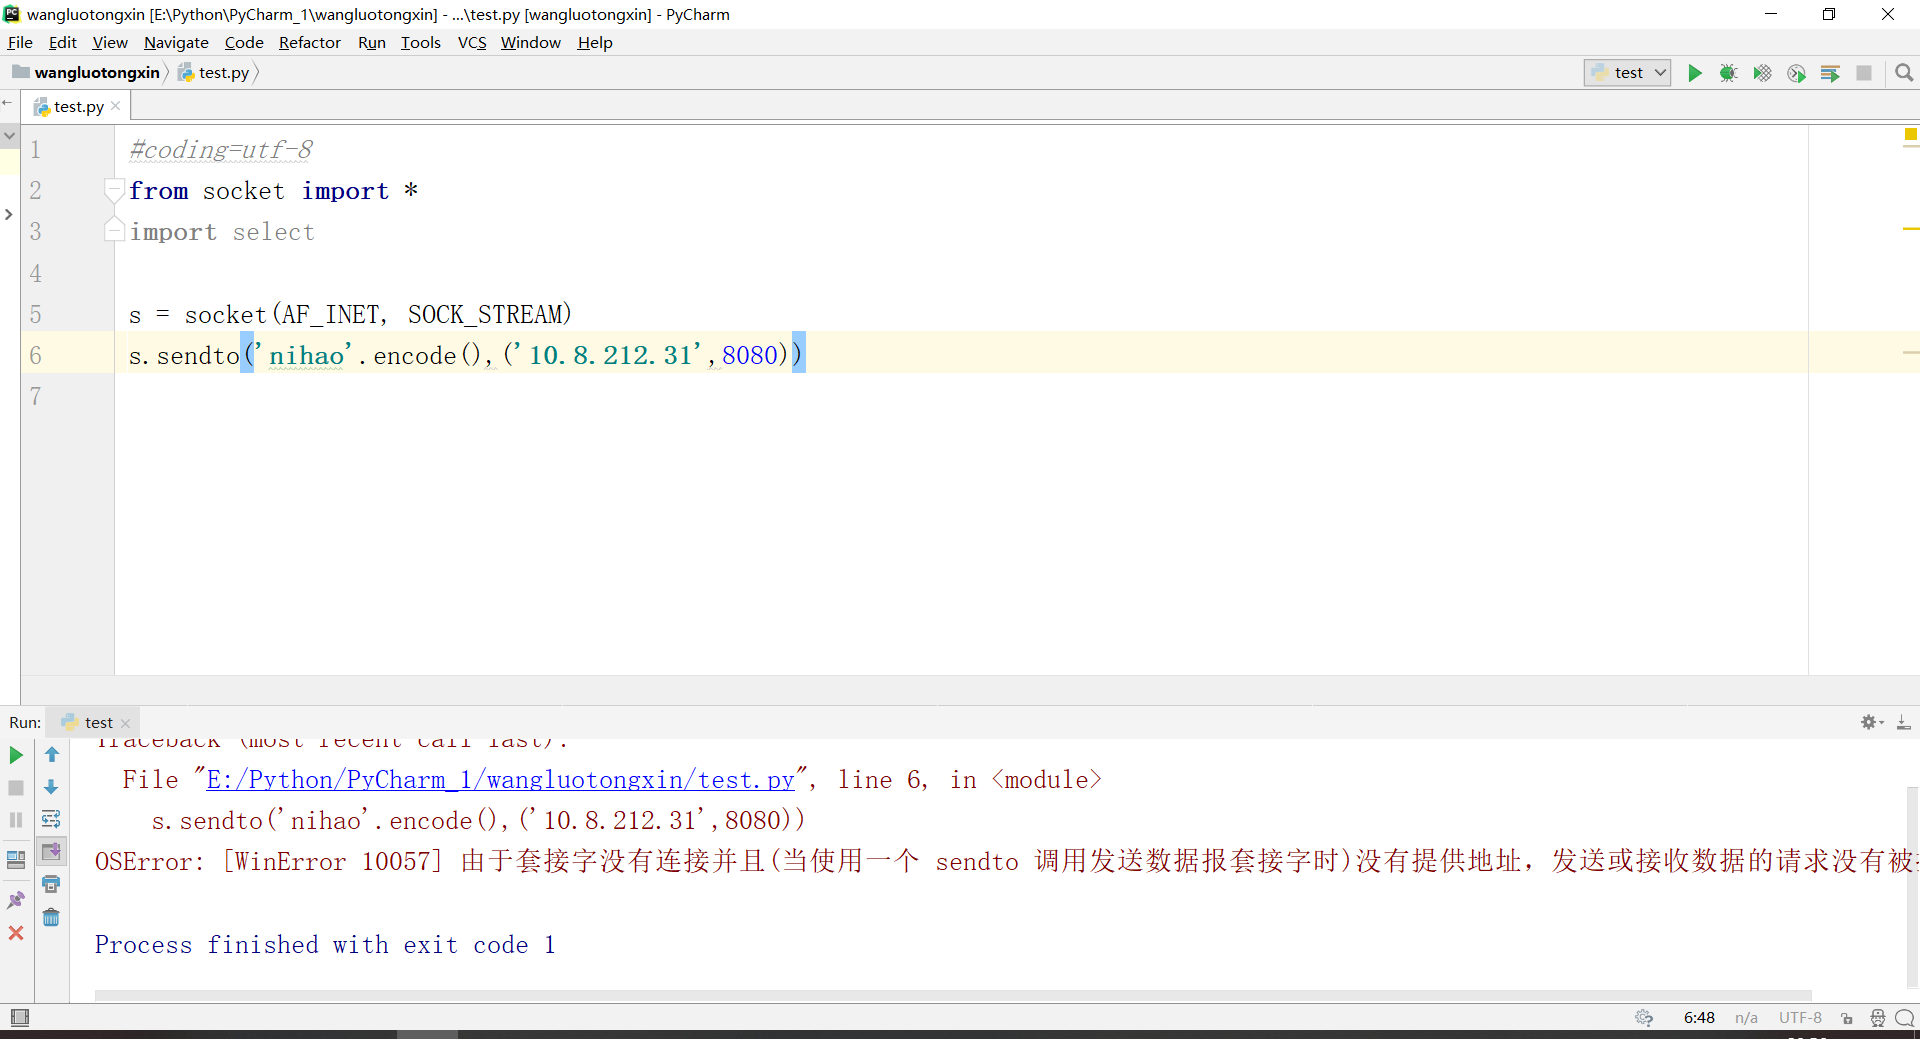
Task: Close the test.py editor tab
Action: coord(116,106)
